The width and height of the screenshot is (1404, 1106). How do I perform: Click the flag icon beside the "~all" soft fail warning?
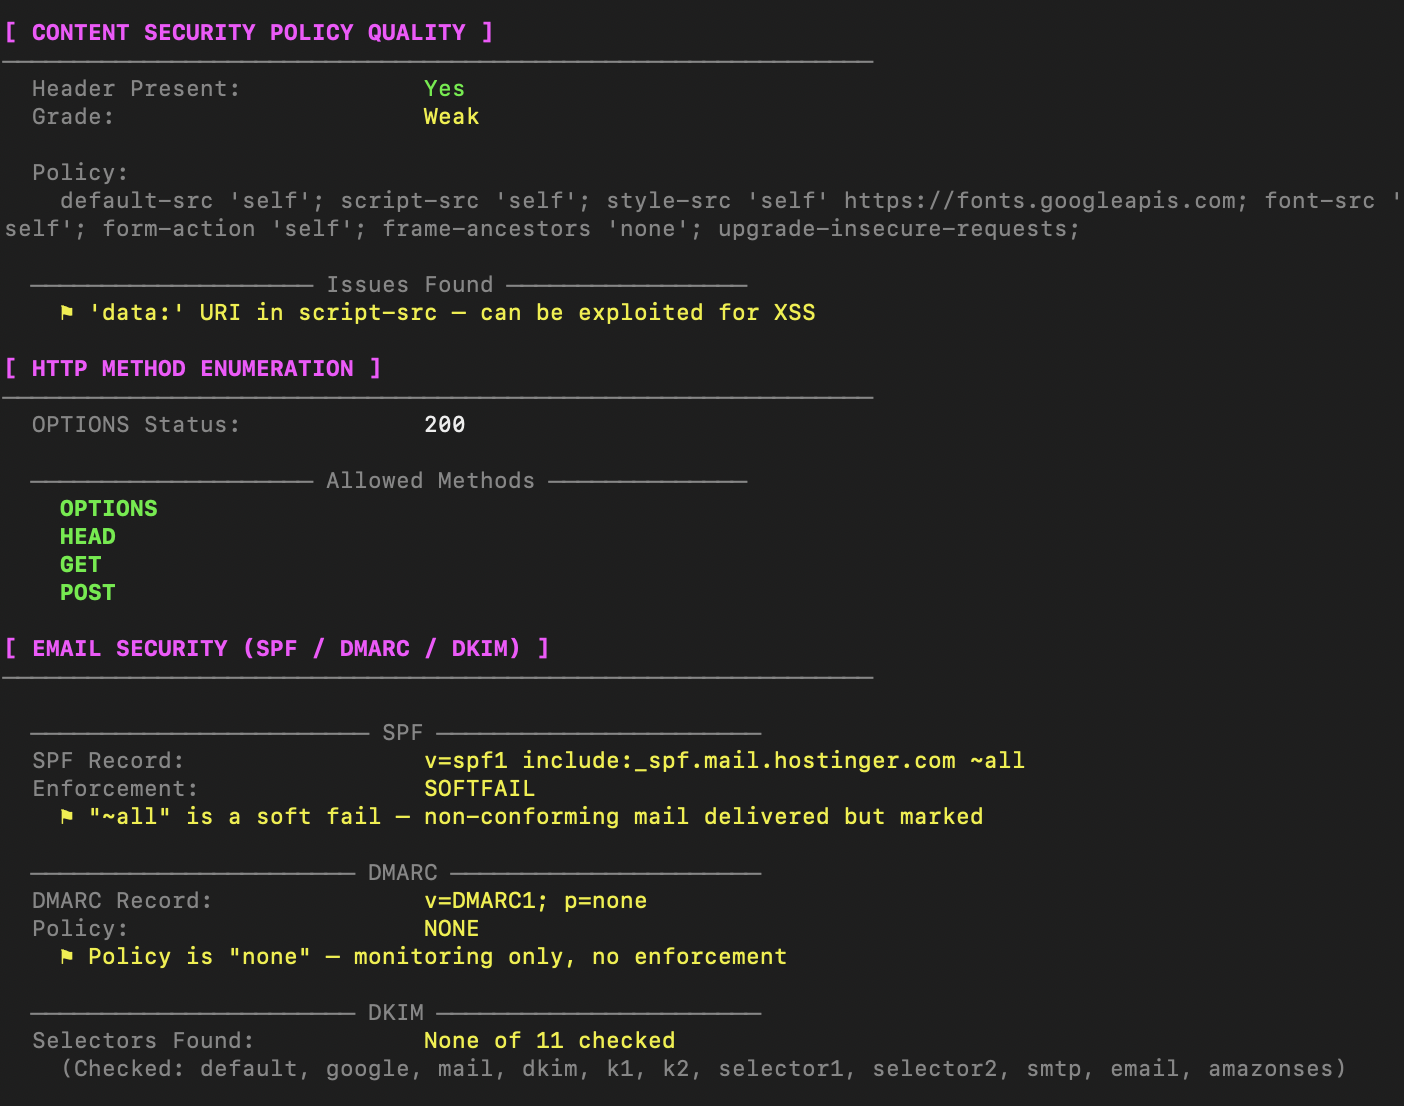coord(67,817)
